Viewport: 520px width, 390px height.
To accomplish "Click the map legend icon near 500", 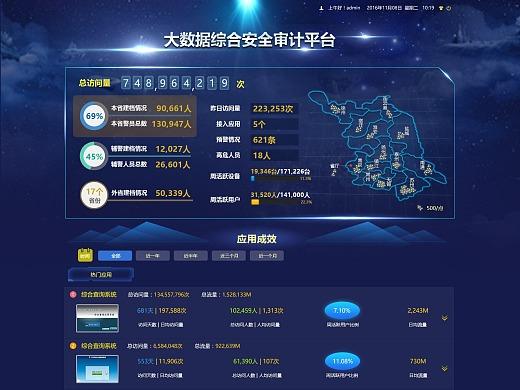I will pos(420,208).
